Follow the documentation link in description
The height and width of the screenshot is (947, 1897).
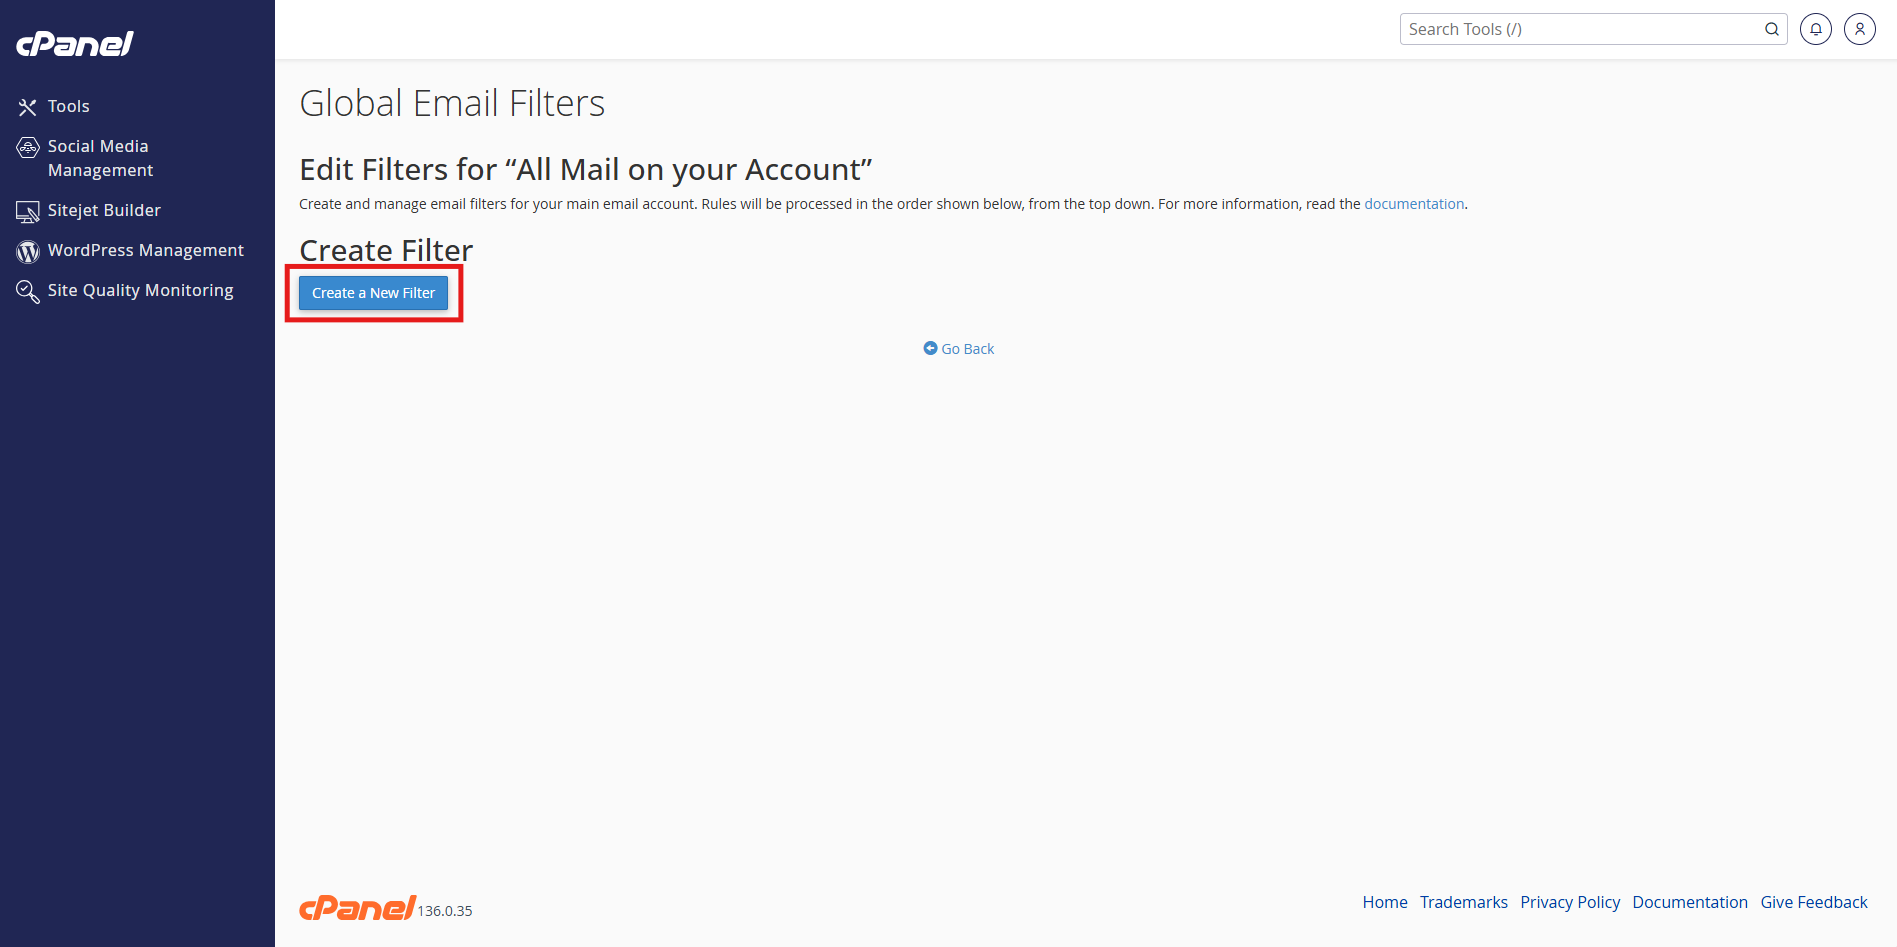(1414, 204)
